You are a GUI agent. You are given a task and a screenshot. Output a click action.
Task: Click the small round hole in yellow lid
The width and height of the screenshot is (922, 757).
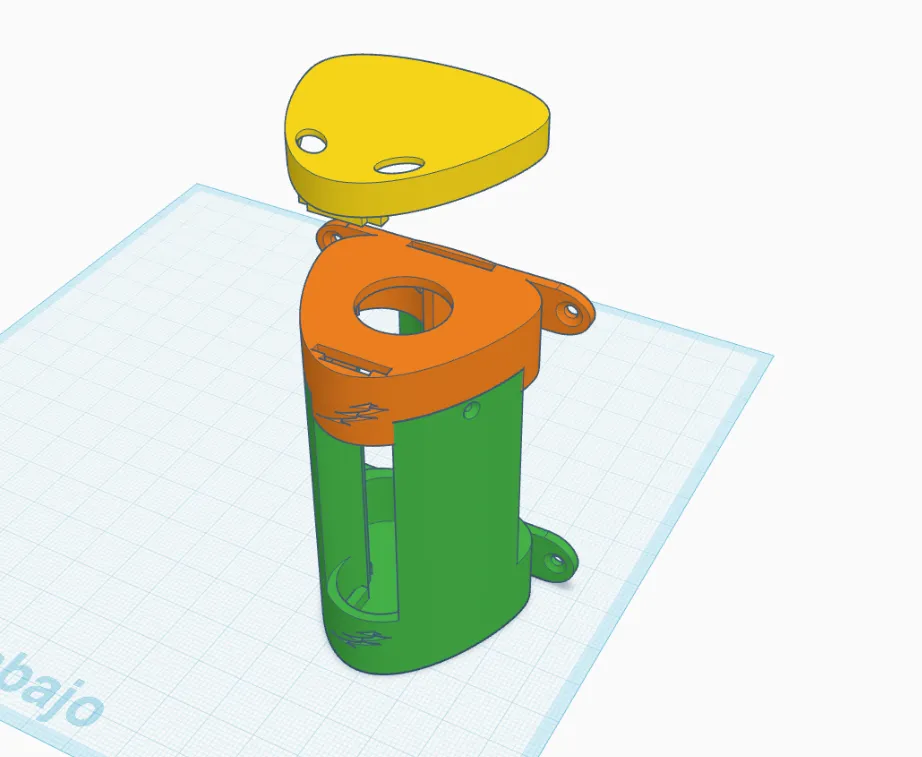[x=312, y=142]
